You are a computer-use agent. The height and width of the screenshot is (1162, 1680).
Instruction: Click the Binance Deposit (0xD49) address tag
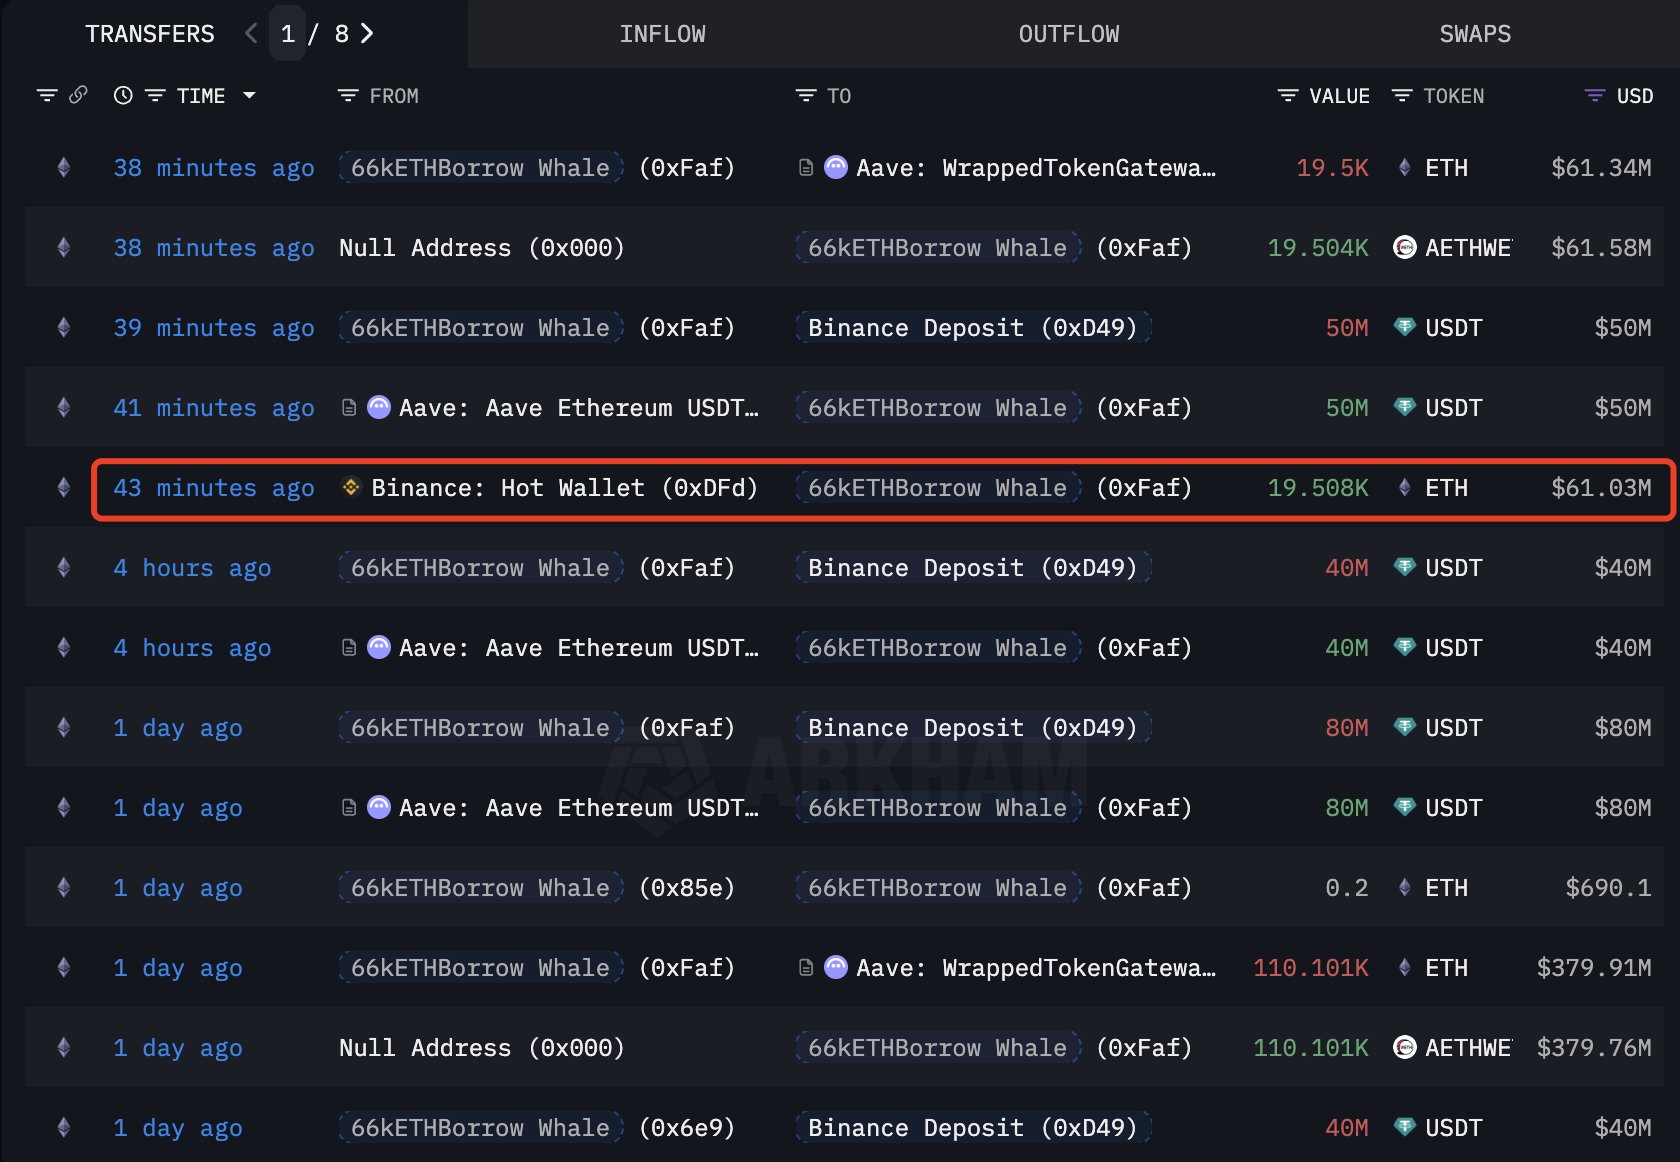point(973,327)
